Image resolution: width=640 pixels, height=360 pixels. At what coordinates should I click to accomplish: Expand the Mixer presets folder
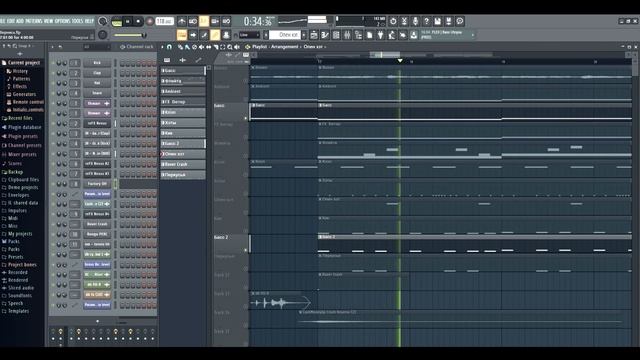pos(19,154)
